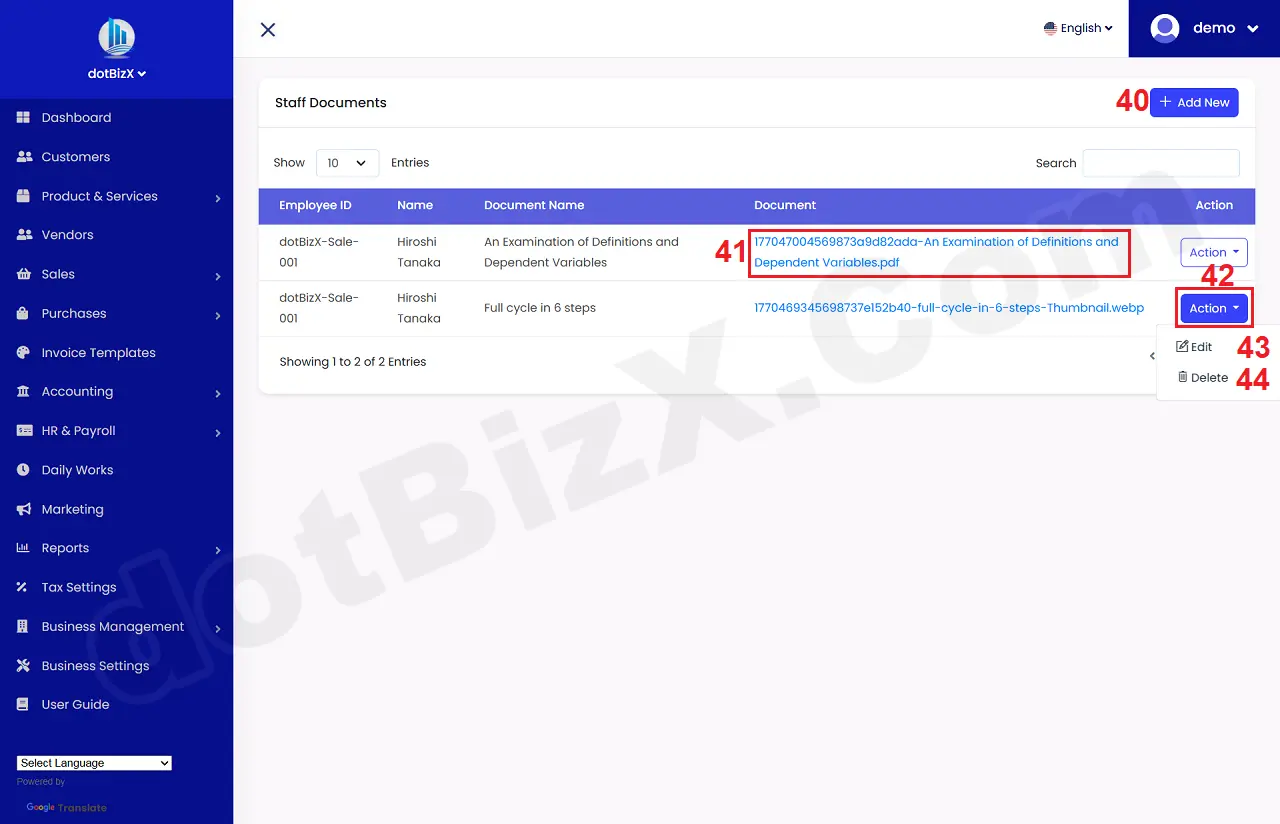Select the Customers sidebar icon
The width and height of the screenshot is (1280, 824).
pos(22,156)
